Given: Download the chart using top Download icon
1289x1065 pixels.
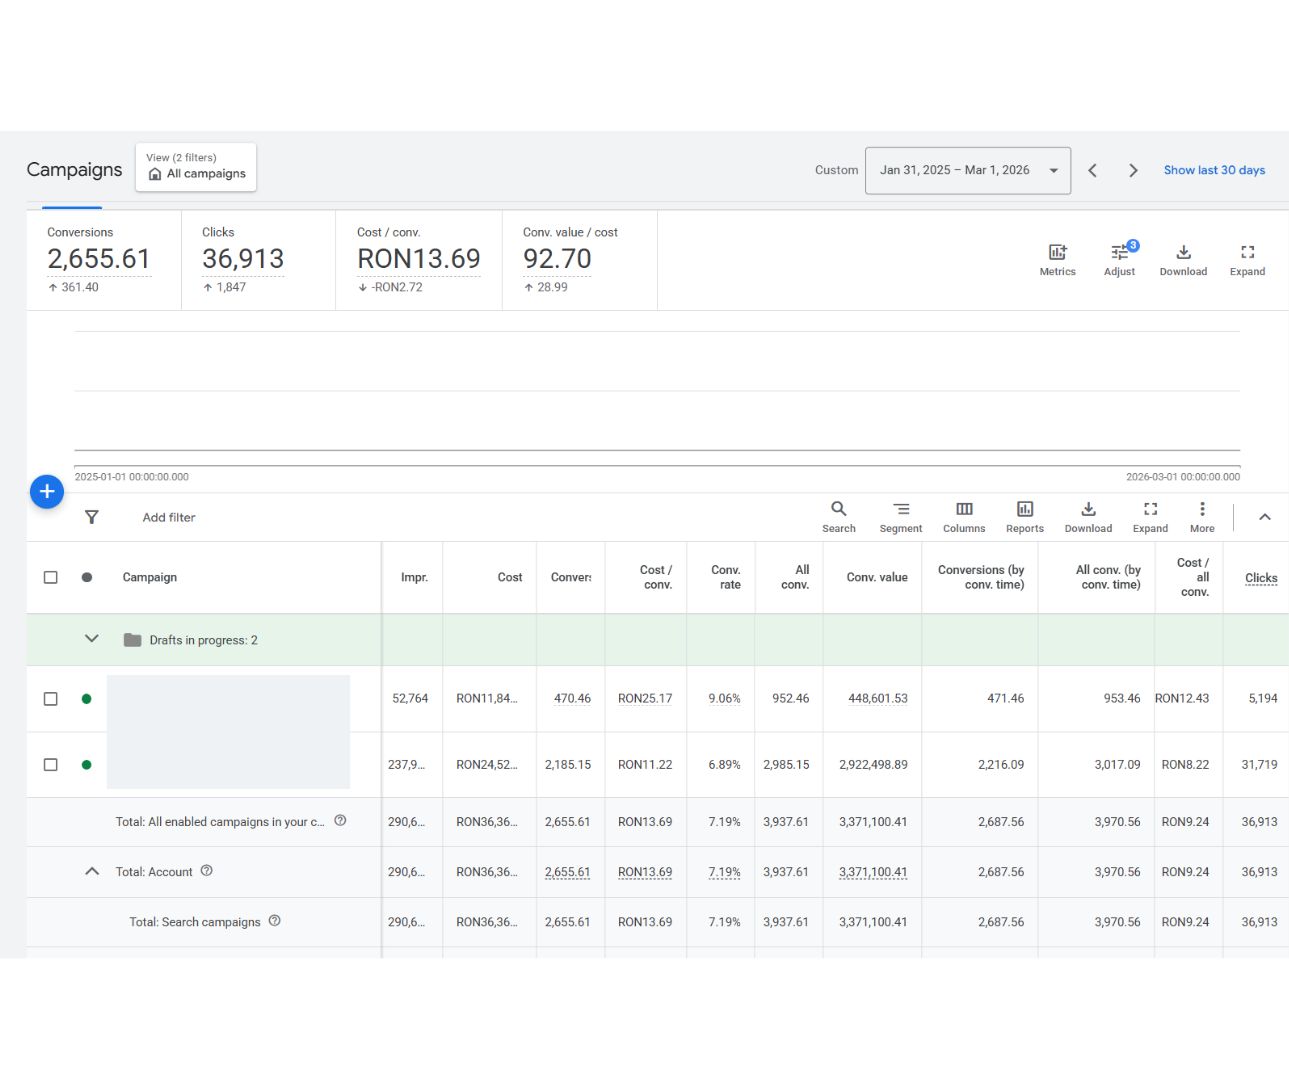Looking at the screenshot, I should click(x=1183, y=260).
